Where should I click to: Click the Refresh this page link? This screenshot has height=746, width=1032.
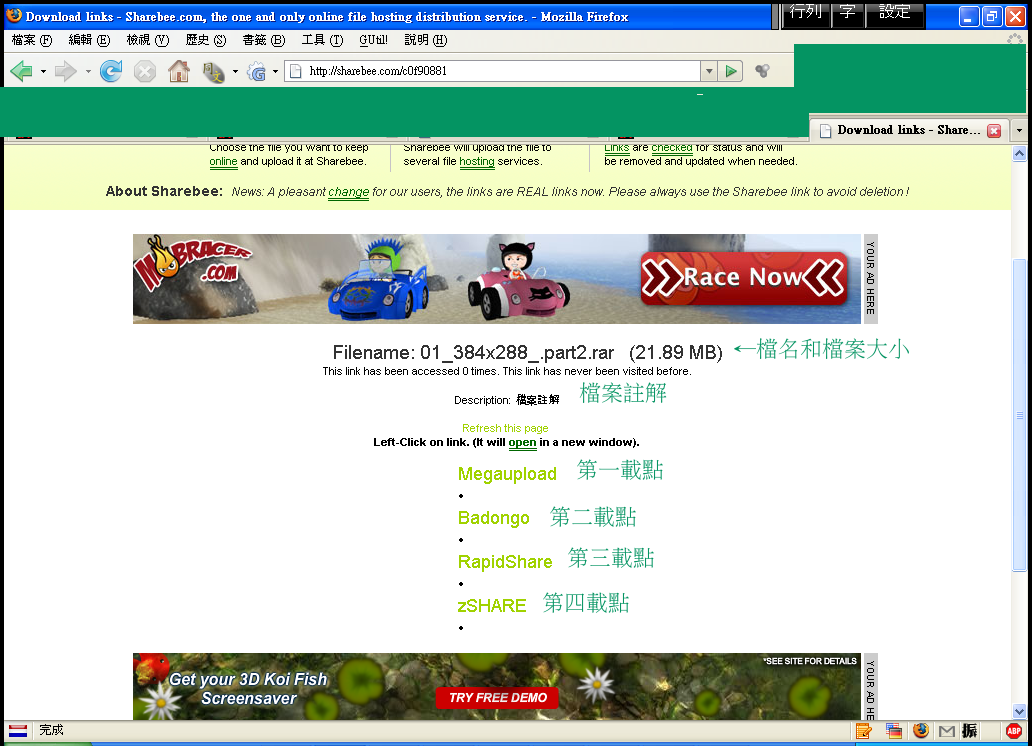click(x=505, y=428)
